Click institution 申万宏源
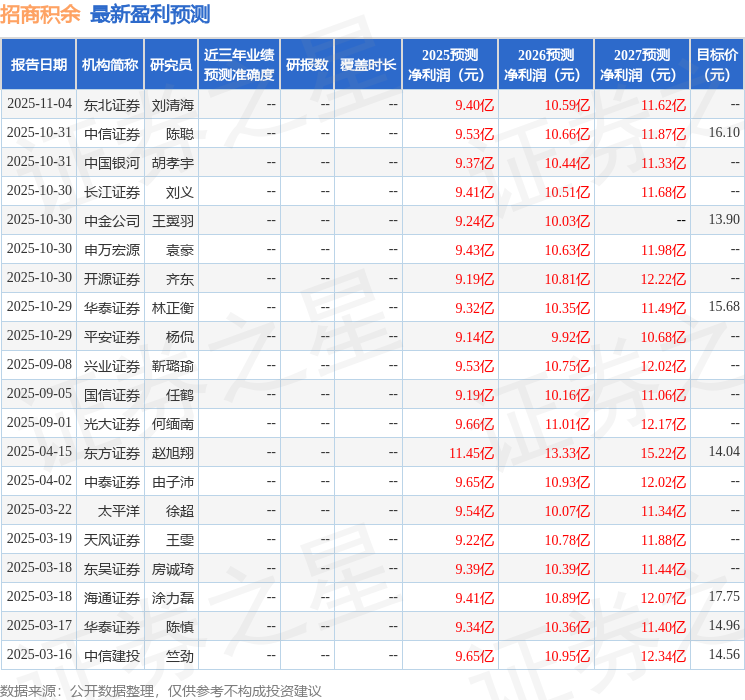The height and width of the screenshot is (700, 745). tap(112, 250)
